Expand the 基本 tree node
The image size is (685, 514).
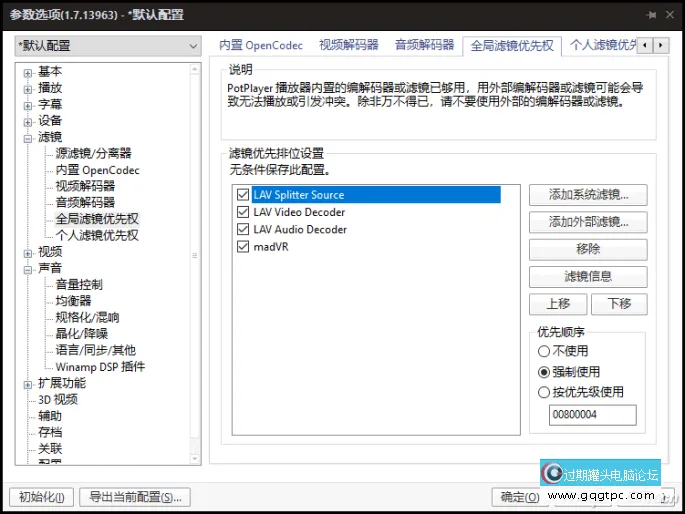(x=28, y=73)
